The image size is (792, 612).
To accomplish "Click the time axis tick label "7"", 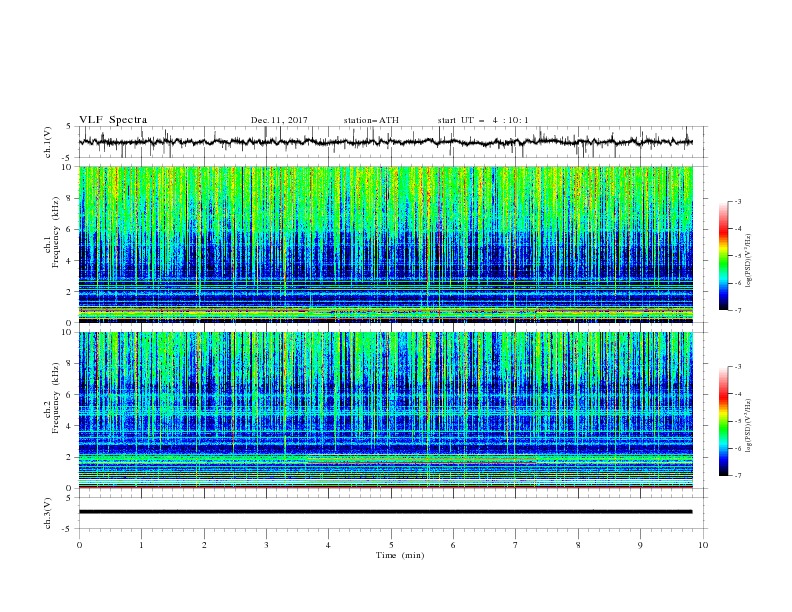I will pos(516,545).
